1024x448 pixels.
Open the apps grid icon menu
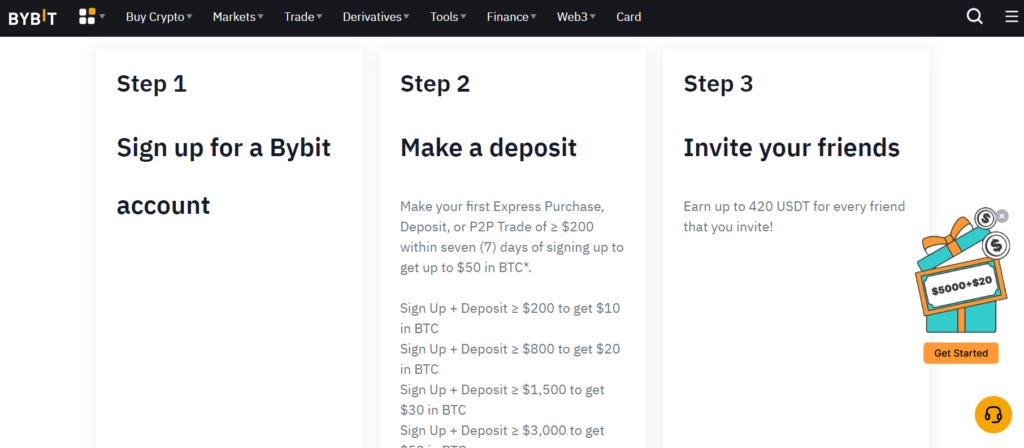pos(89,17)
